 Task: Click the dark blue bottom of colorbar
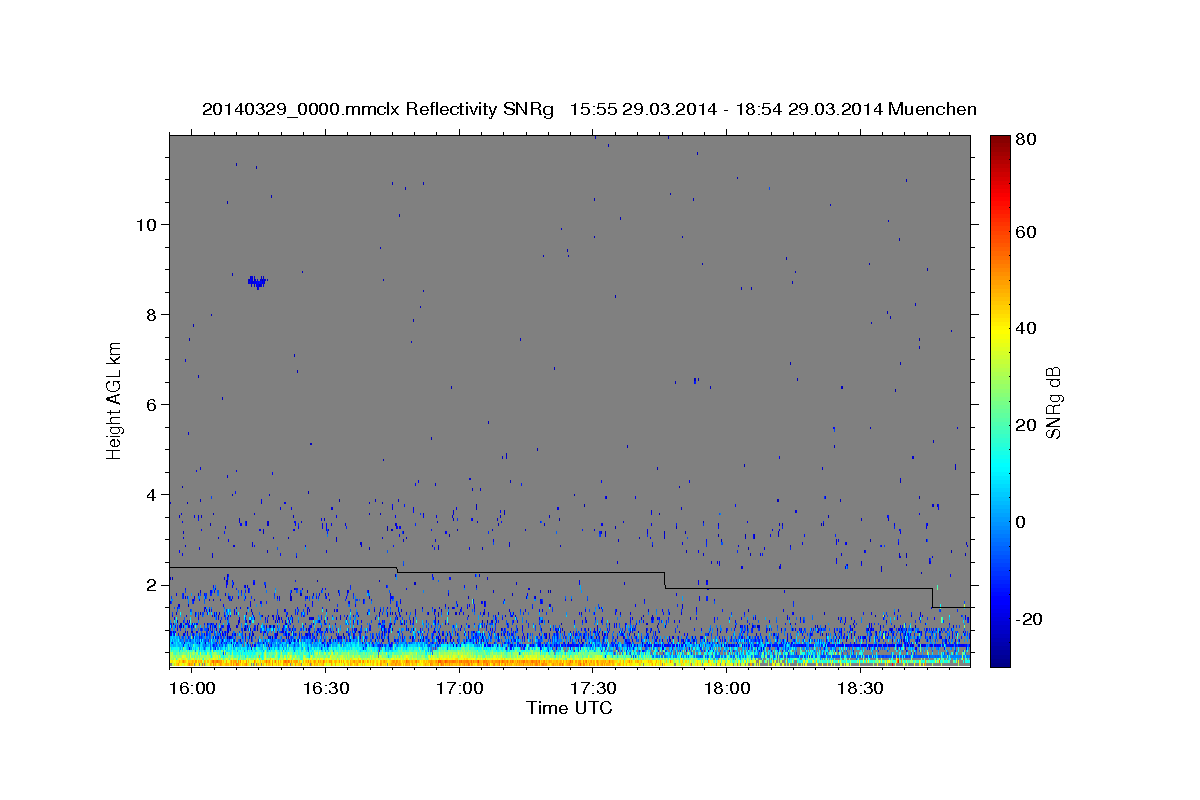[x=999, y=655]
